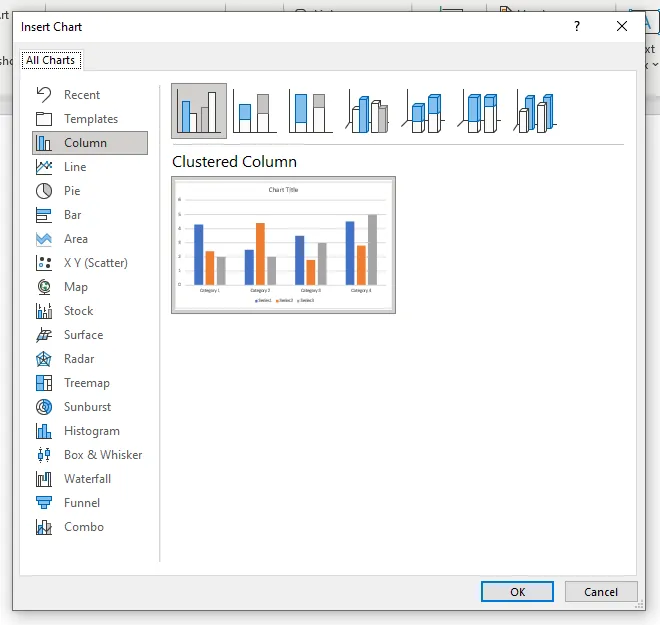Select the Waterfall chart category
This screenshot has height=625, width=660.
(87, 479)
